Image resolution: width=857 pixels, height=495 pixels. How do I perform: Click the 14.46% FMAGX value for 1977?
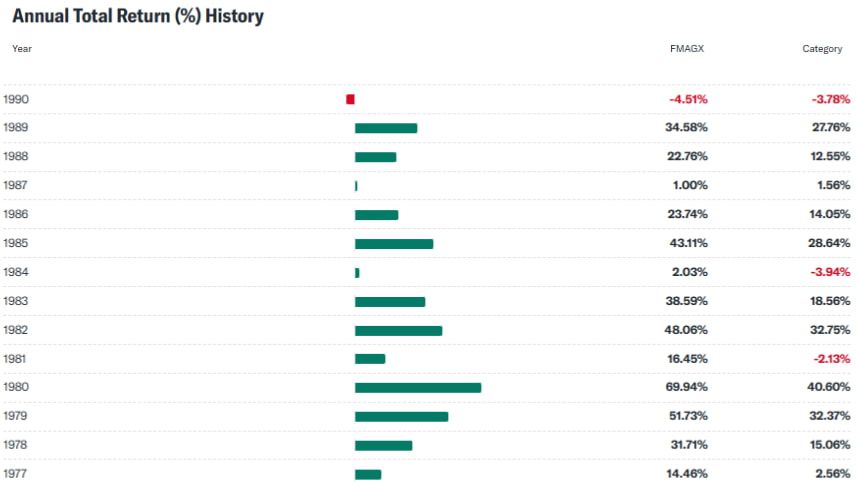[x=688, y=474]
